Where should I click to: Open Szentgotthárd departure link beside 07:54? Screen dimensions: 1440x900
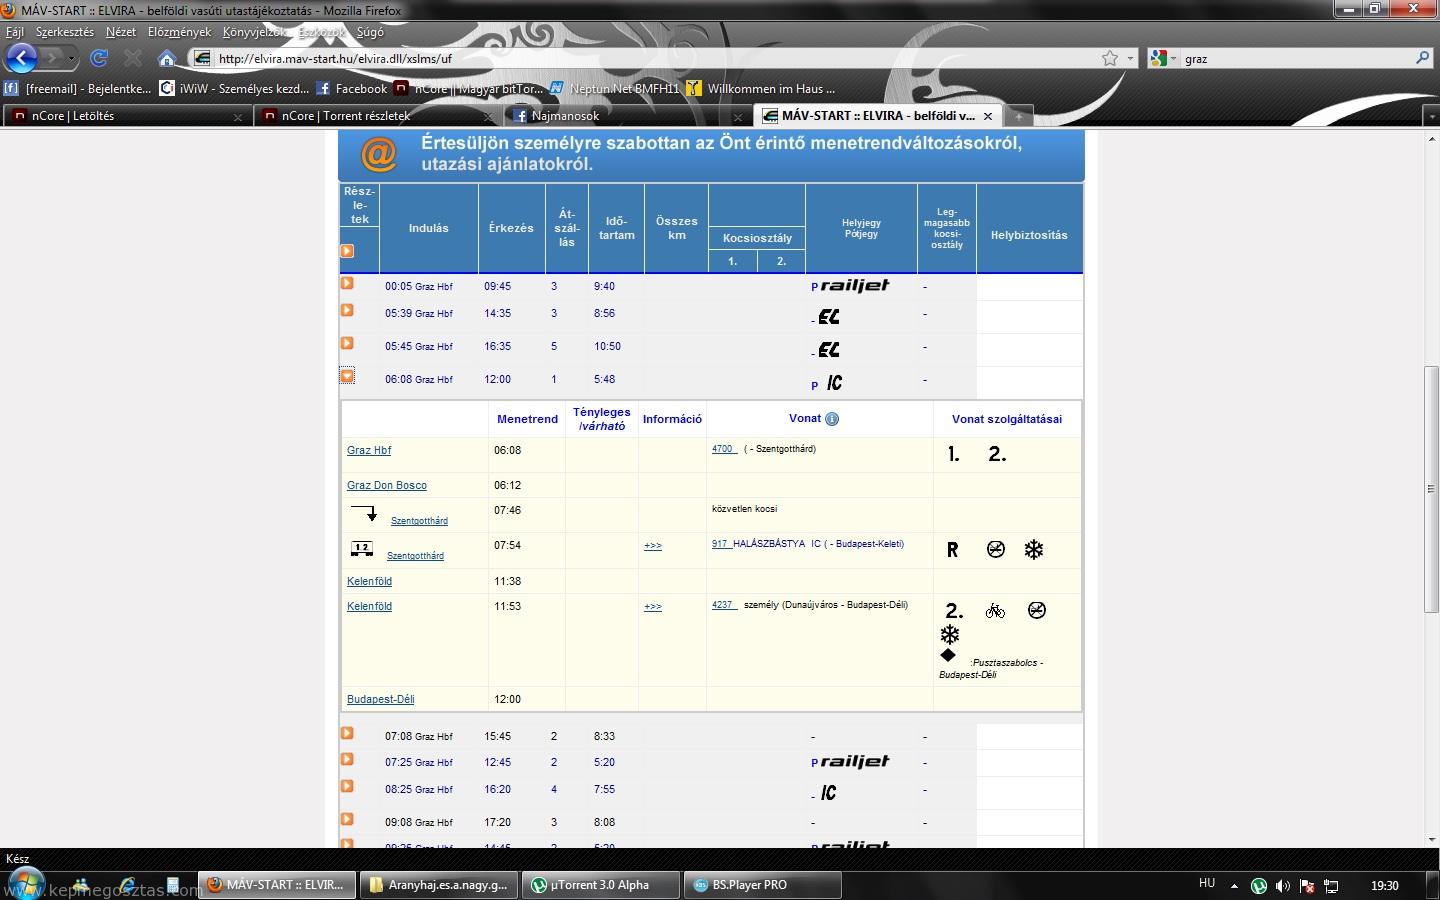tap(415, 556)
